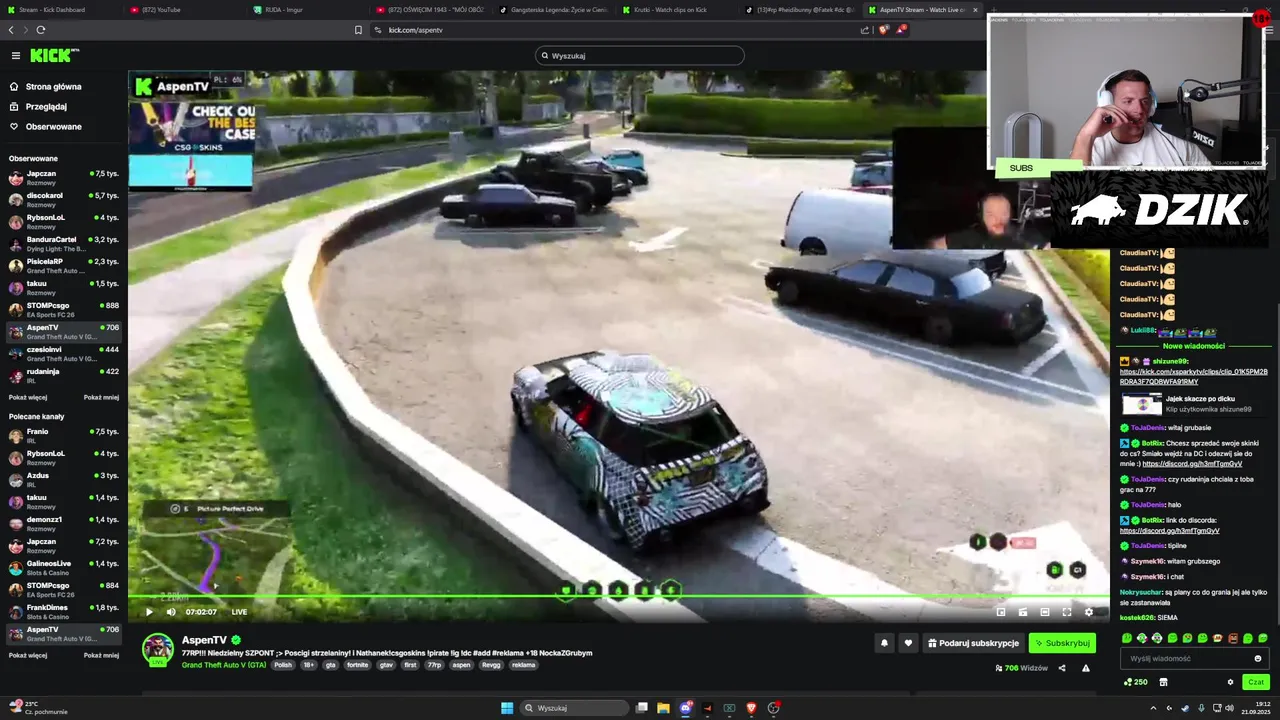Share the AspenTV stream
Image resolution: width=1280 pixels, height=720 pixels.
click(1062, 668)
